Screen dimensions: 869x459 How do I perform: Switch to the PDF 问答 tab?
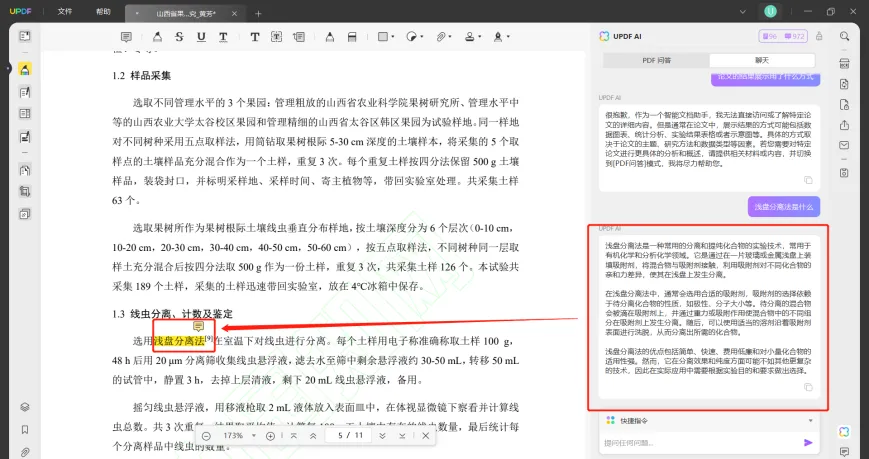(x=656, y=60)
